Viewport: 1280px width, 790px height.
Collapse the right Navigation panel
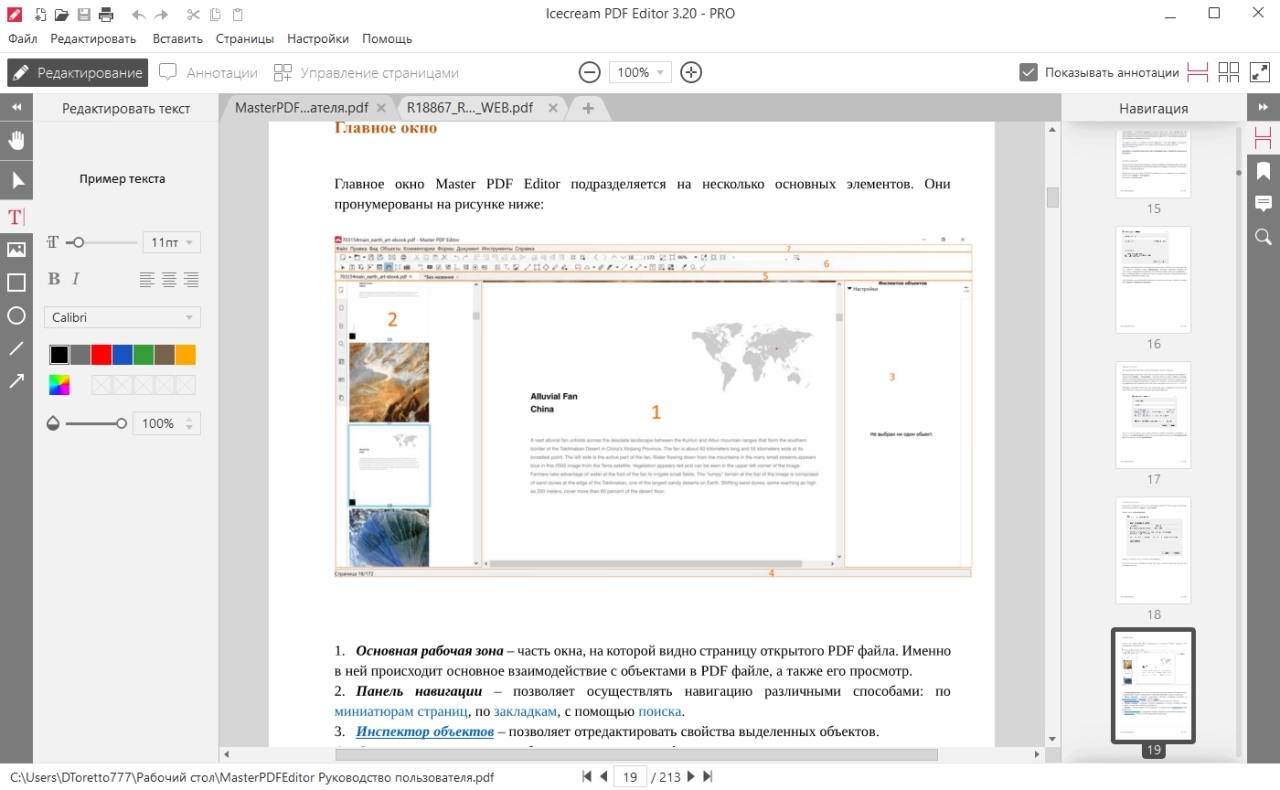(1264, 107)
